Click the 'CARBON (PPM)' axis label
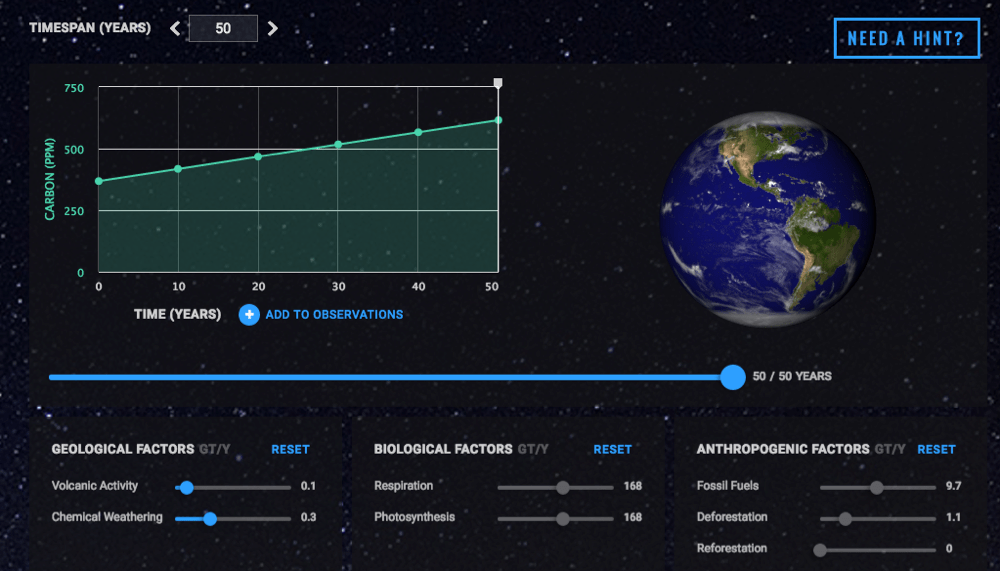The width and height of the screenshot is (1000, 571). pos(50,179)
